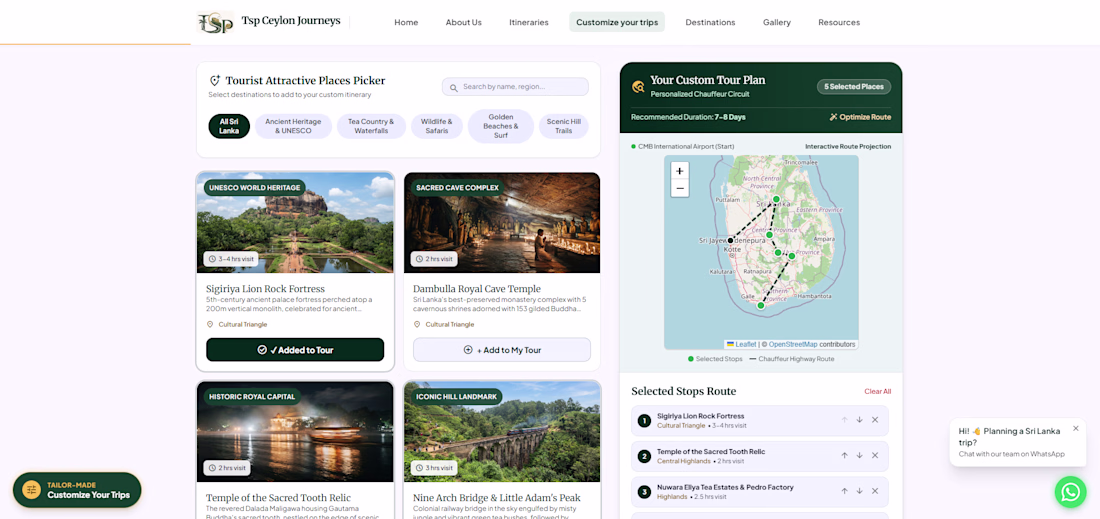1100x519 pixels.
Task: Remove Nuwara Eliya Tea Estates stop
Action: pos(875,491)
